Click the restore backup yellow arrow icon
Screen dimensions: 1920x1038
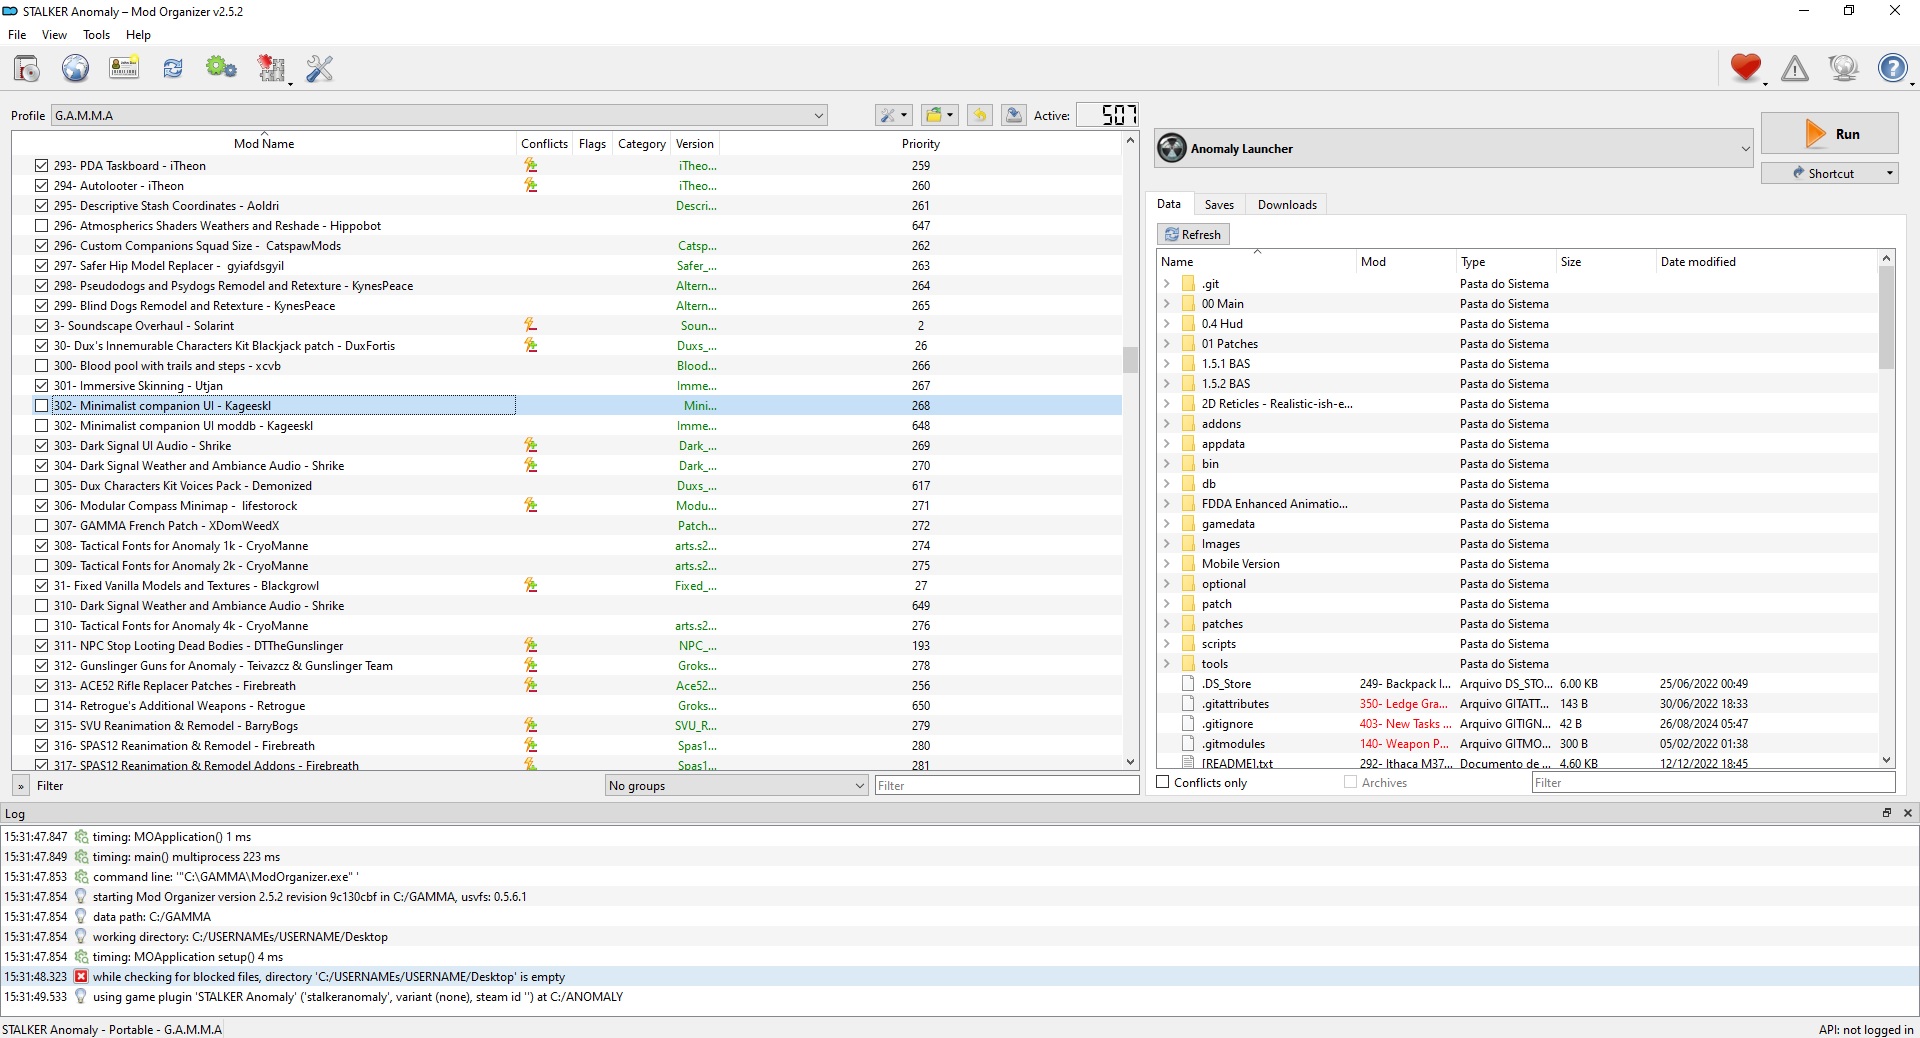(980, 115)
